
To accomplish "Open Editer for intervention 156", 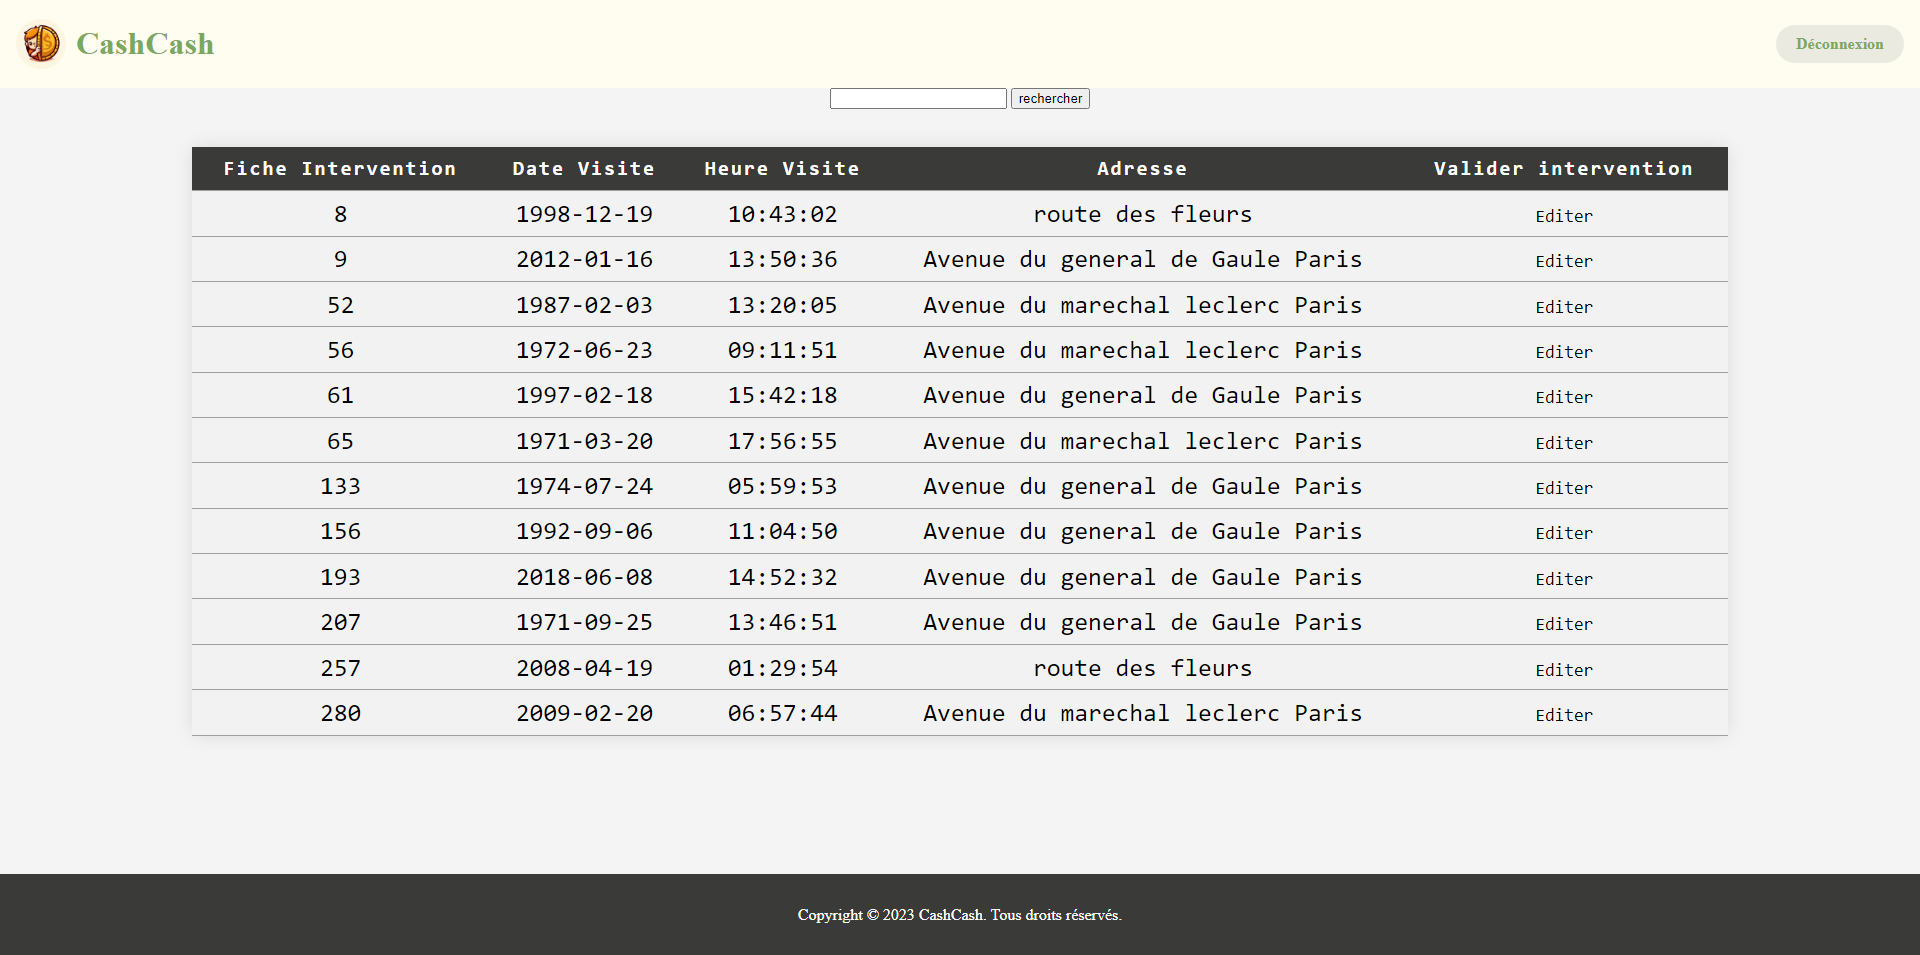I will (x=1563, y=533).
